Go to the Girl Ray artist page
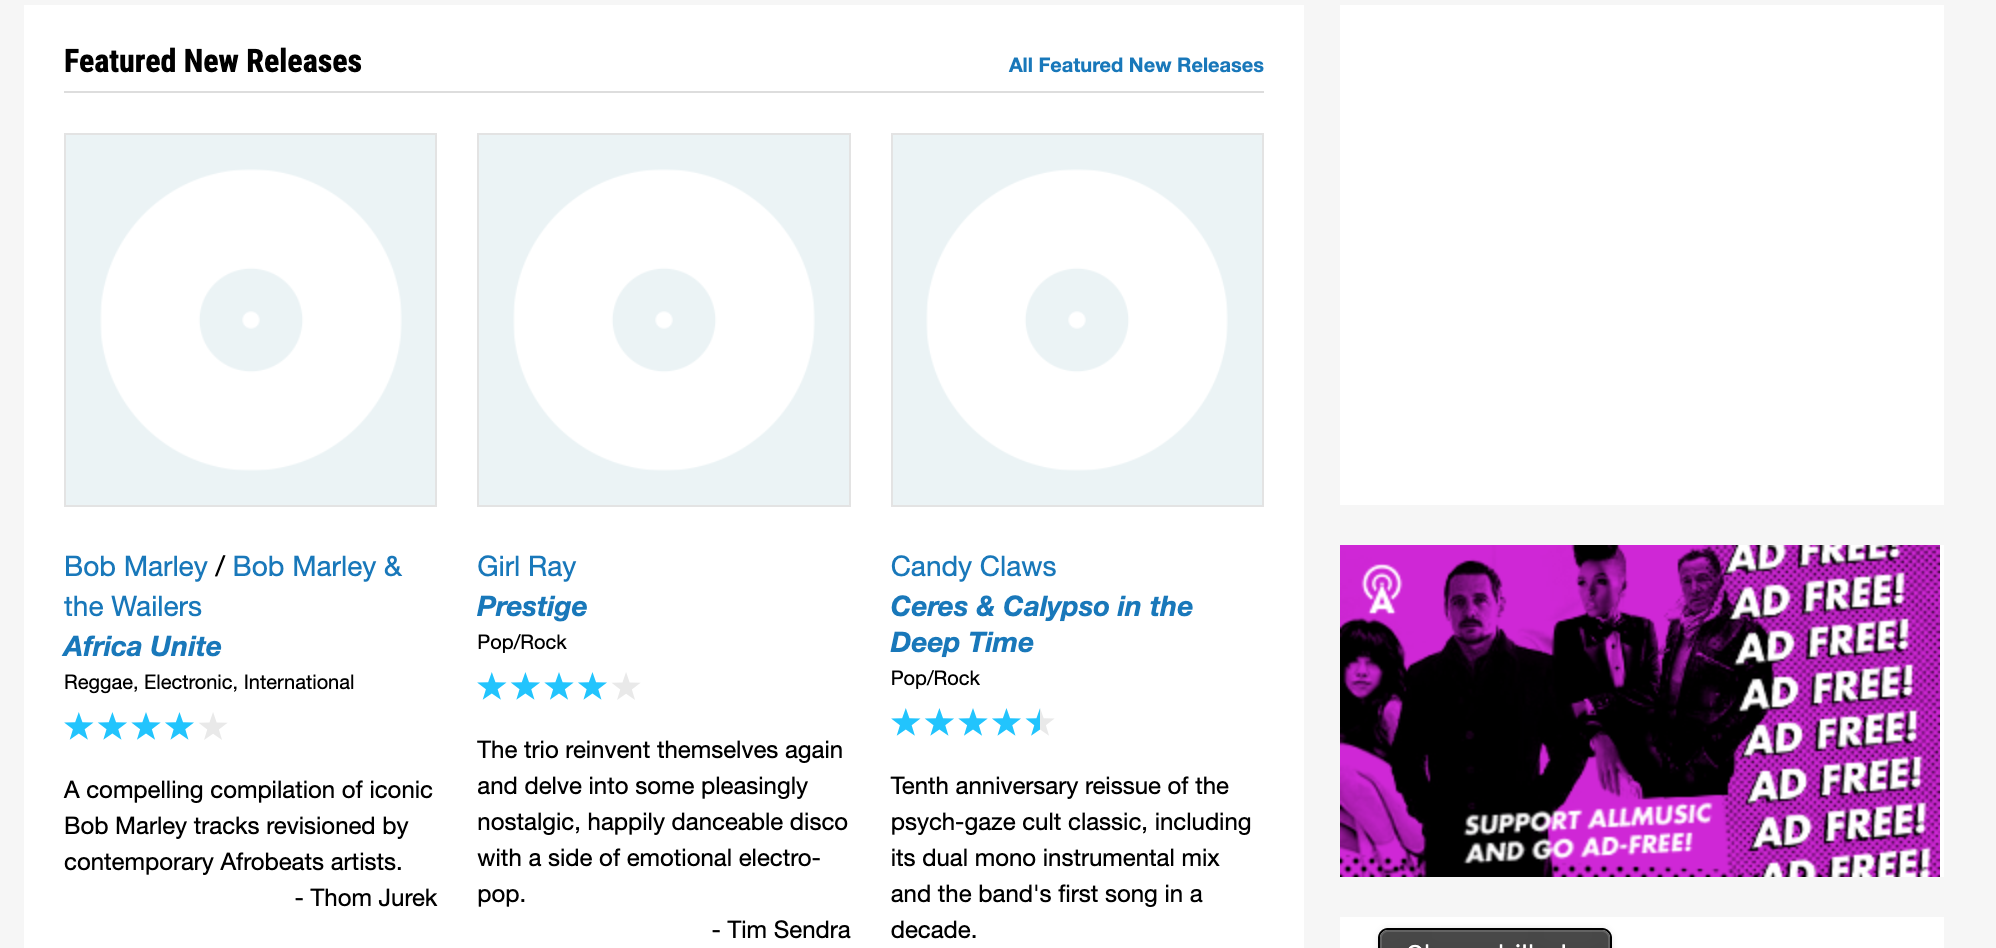The width and height of the screenshot is (1996, 948). (526, 567)
